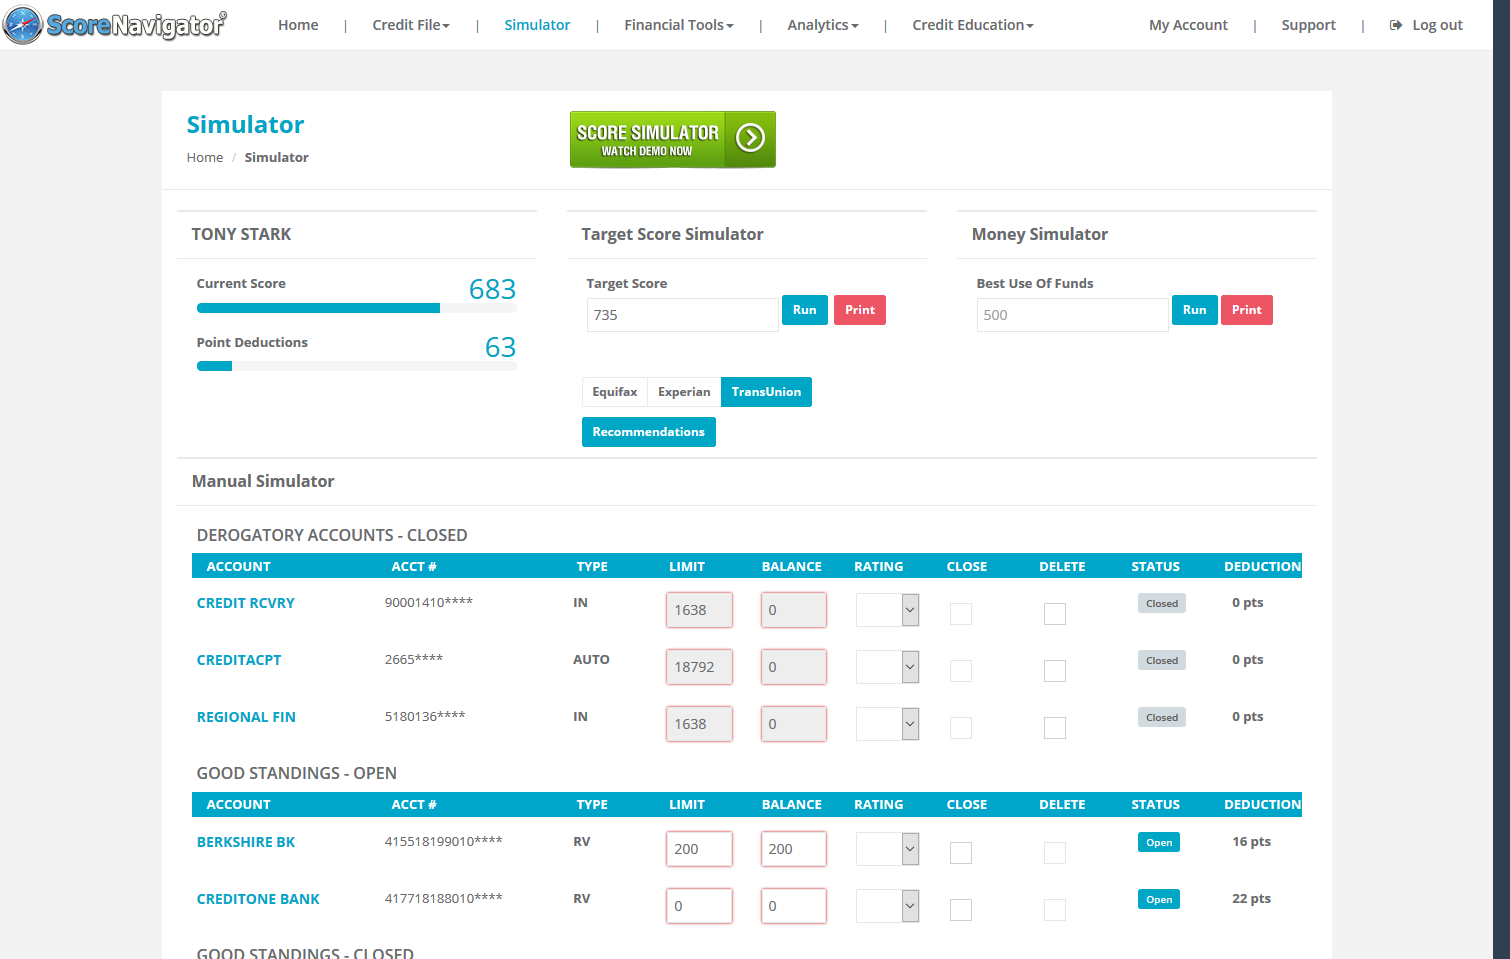
Task: Open rating dropdown for CREDIT RCVRY
Action: (887, 610)
